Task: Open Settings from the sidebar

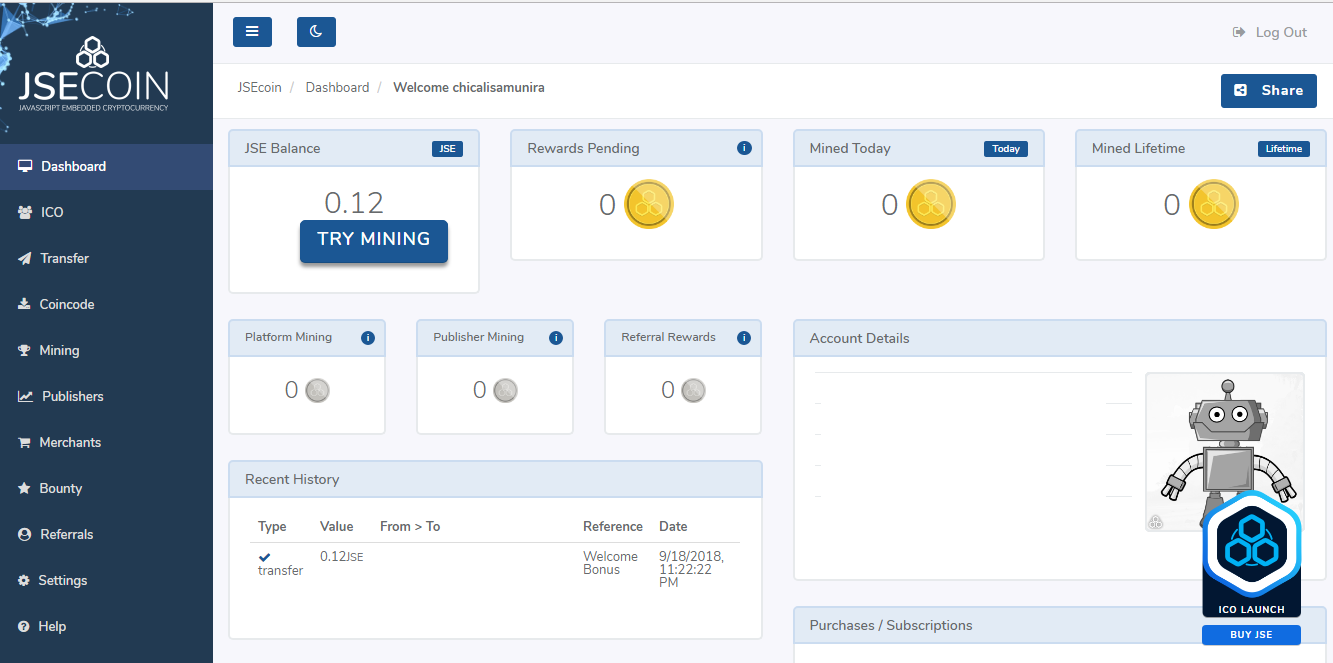Action: coord(106,581)
